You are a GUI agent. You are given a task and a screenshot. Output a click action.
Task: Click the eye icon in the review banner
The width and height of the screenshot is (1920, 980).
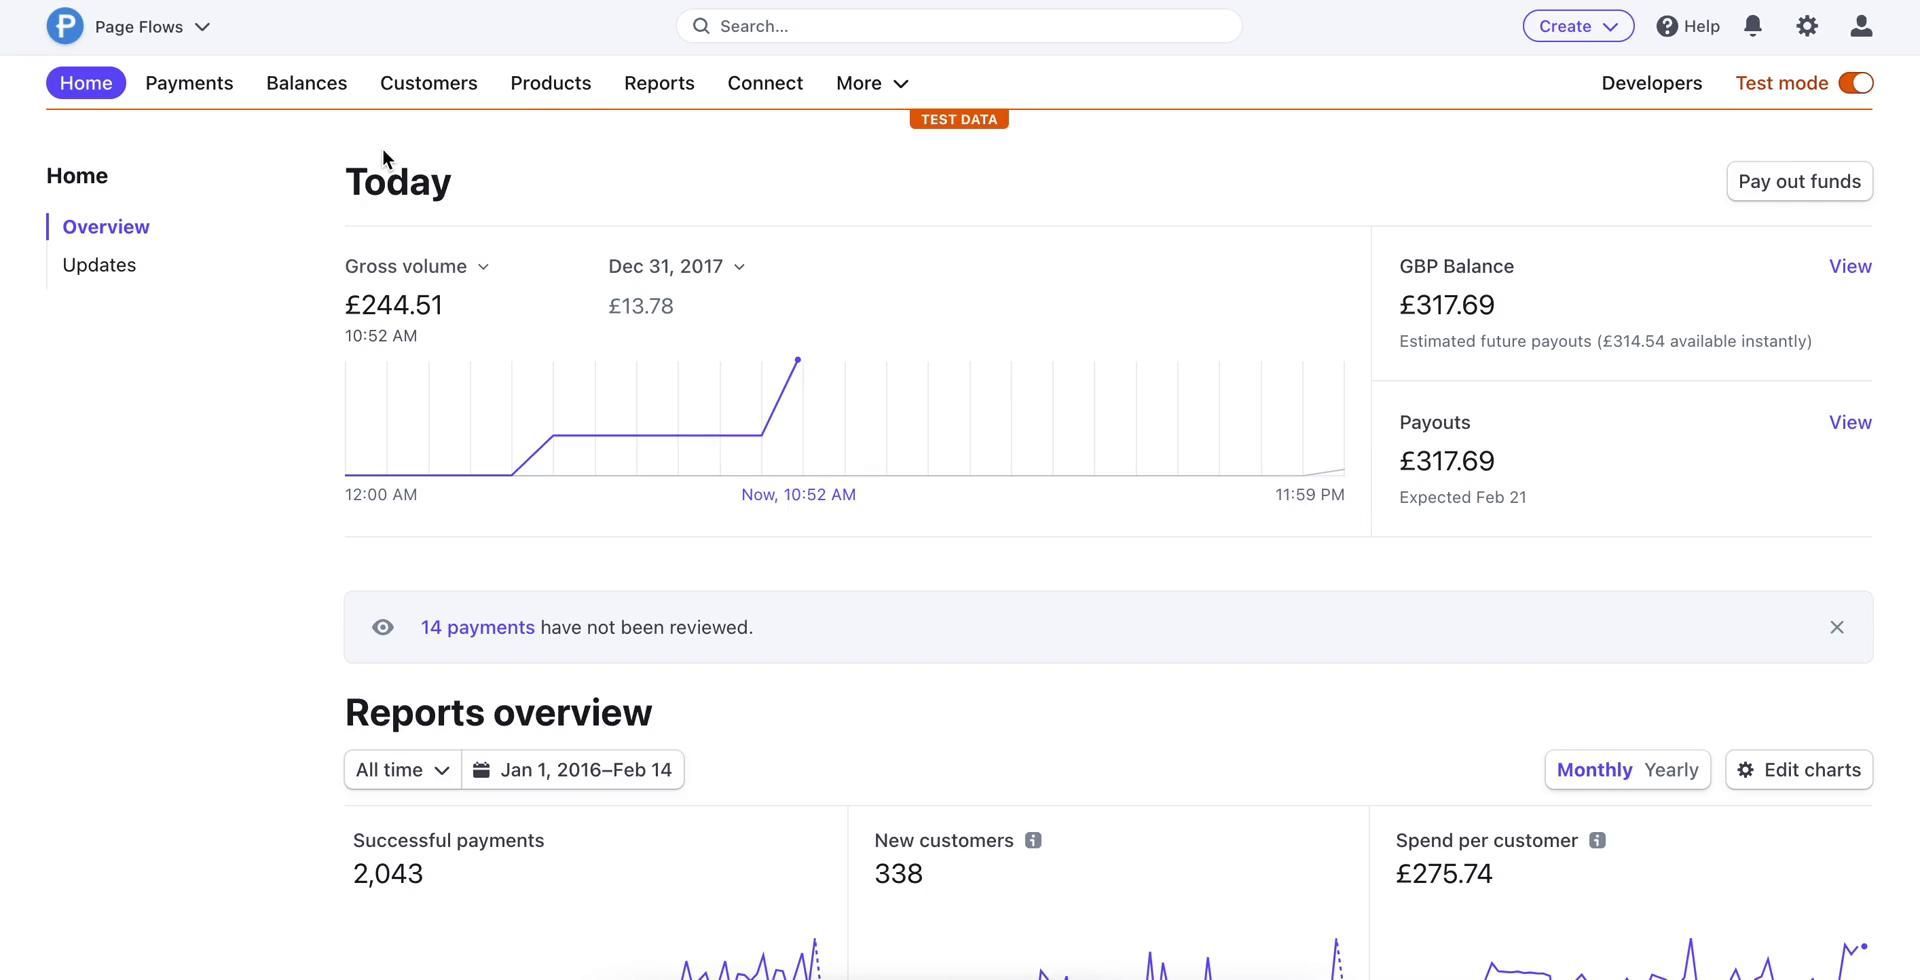383,628
